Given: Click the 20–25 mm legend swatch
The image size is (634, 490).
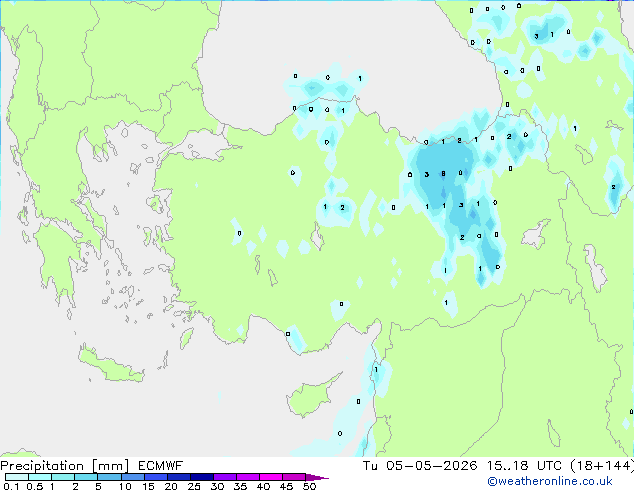Looking at the screenshot, I should click(x=179, y=477).
